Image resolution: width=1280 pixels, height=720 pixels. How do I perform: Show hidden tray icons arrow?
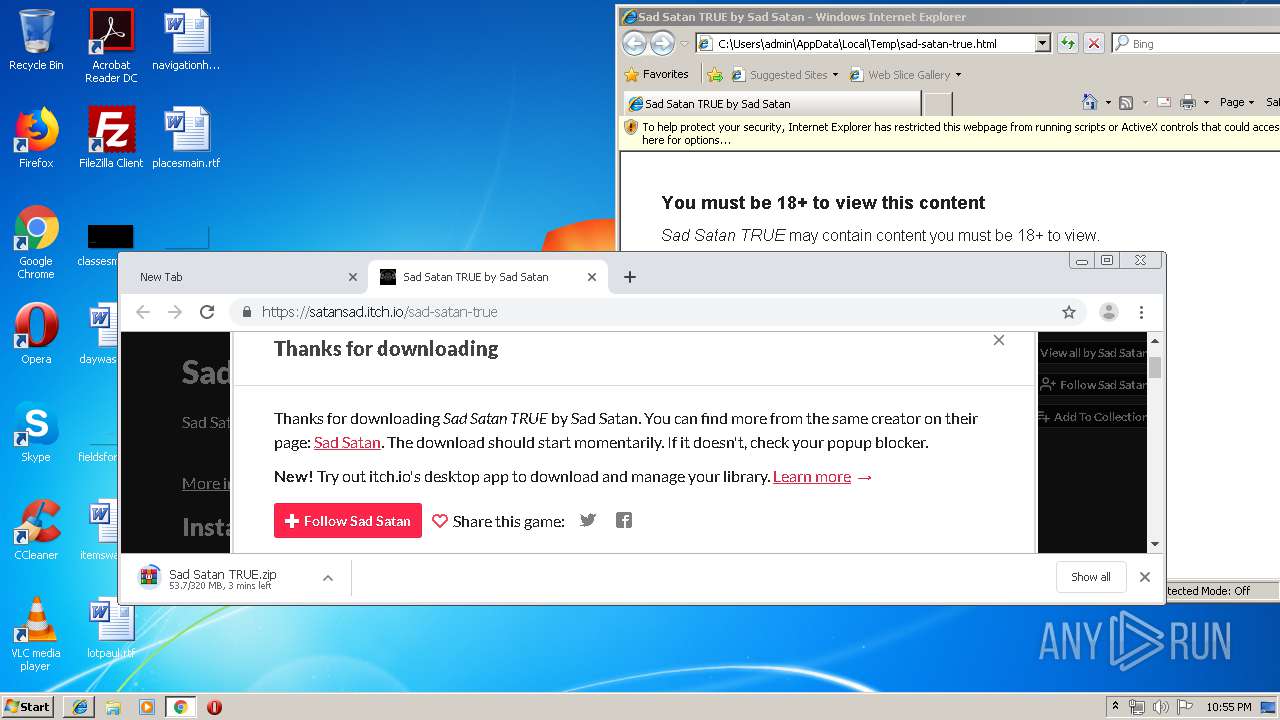coord(1115,707)
